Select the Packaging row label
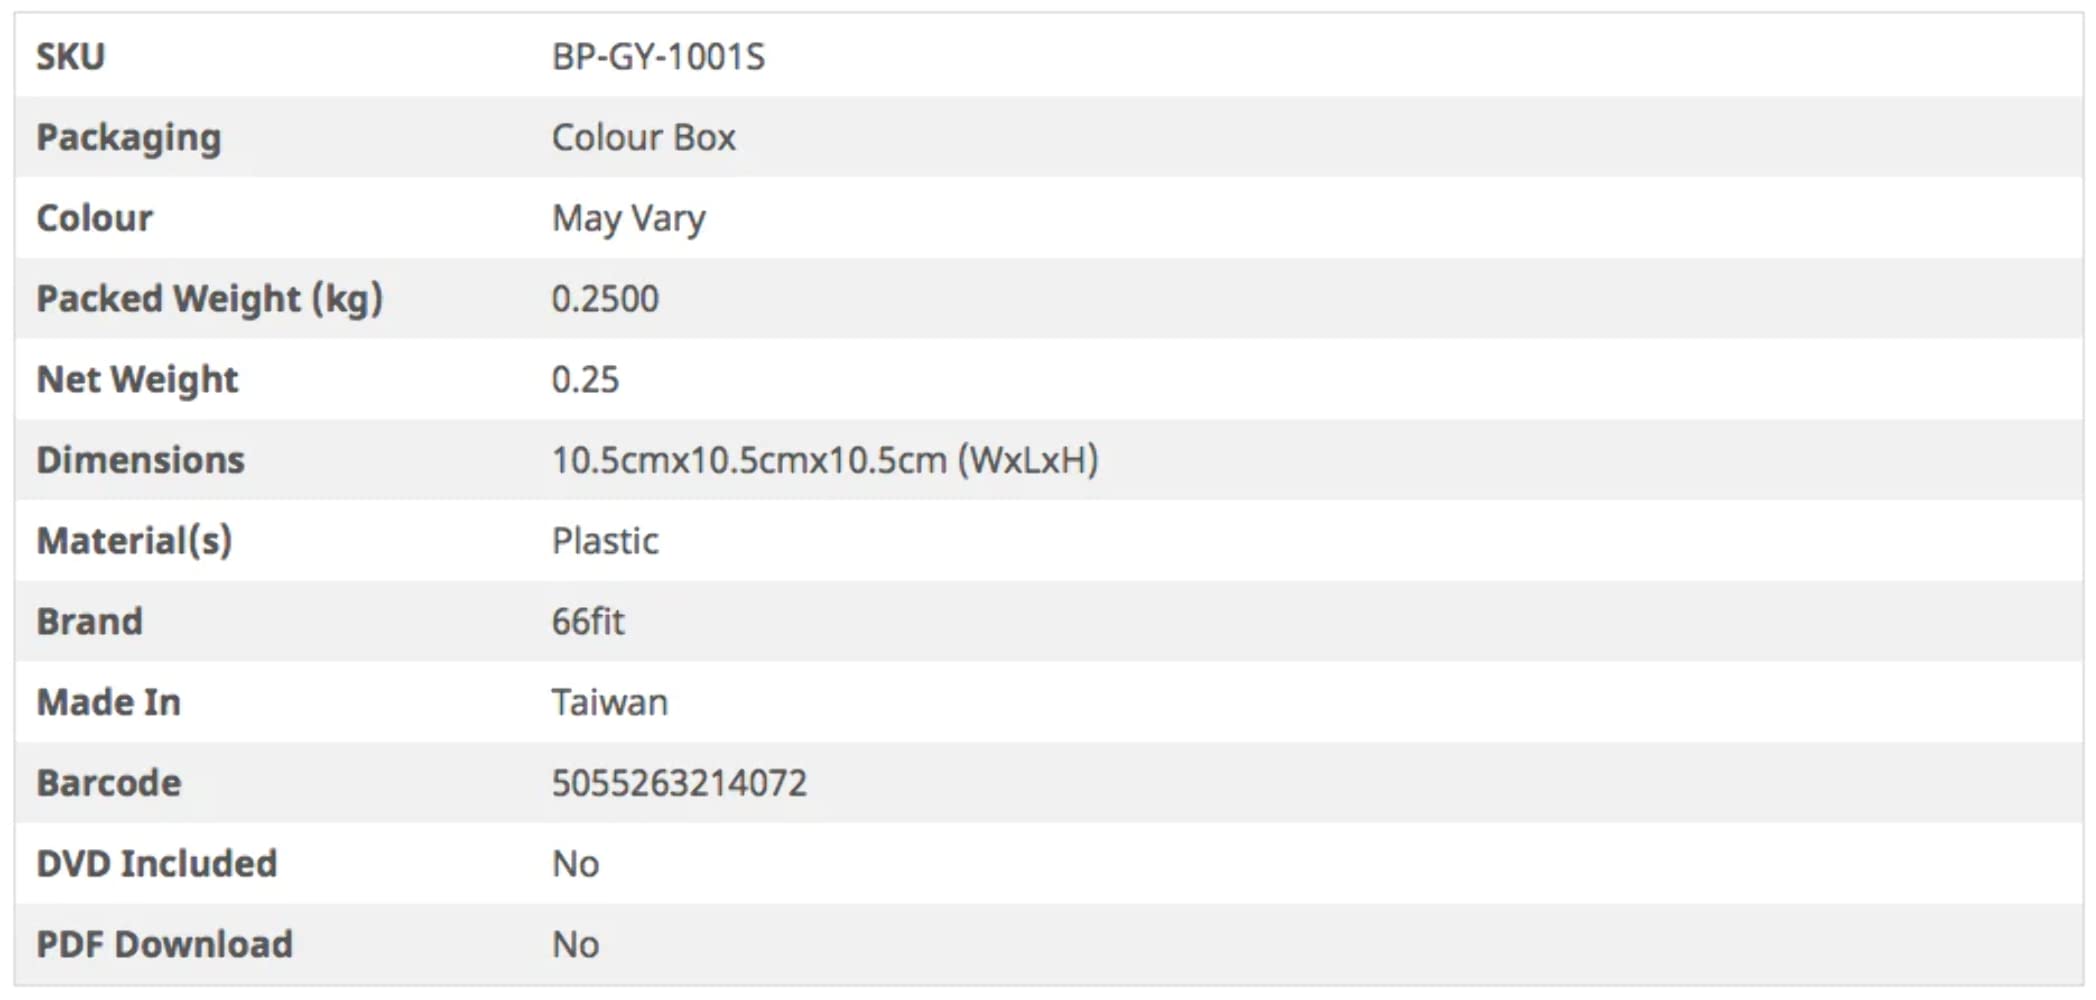Screen dimensions: 2096x1000 click(x=129, y=138)
